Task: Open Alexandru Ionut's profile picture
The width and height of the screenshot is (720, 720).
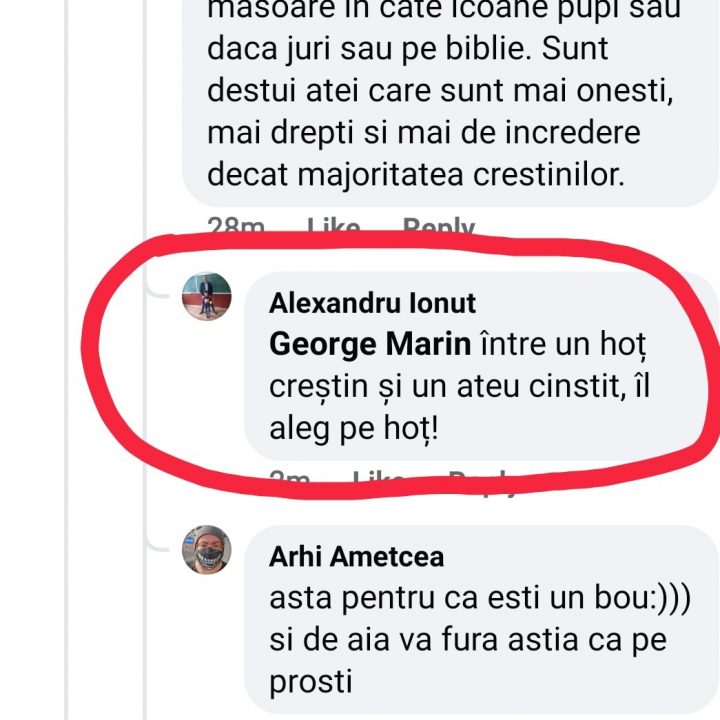Action: pyautogui.click(x=206, y=297)
